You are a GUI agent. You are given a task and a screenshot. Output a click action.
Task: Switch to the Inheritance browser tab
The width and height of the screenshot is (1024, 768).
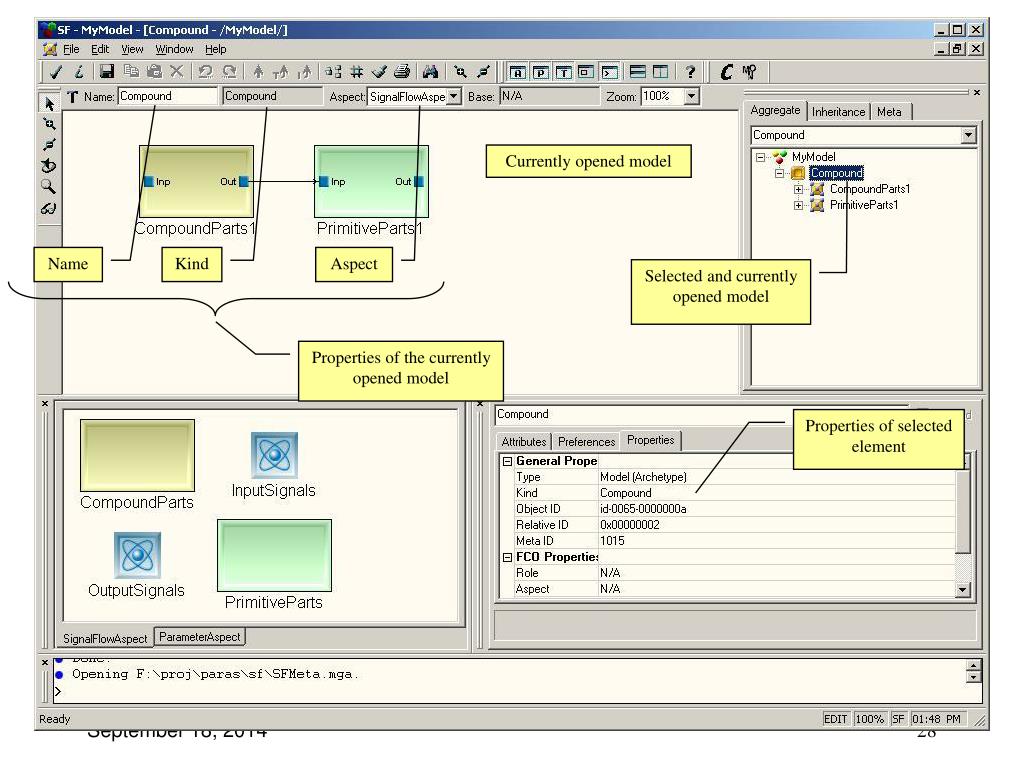839,112
